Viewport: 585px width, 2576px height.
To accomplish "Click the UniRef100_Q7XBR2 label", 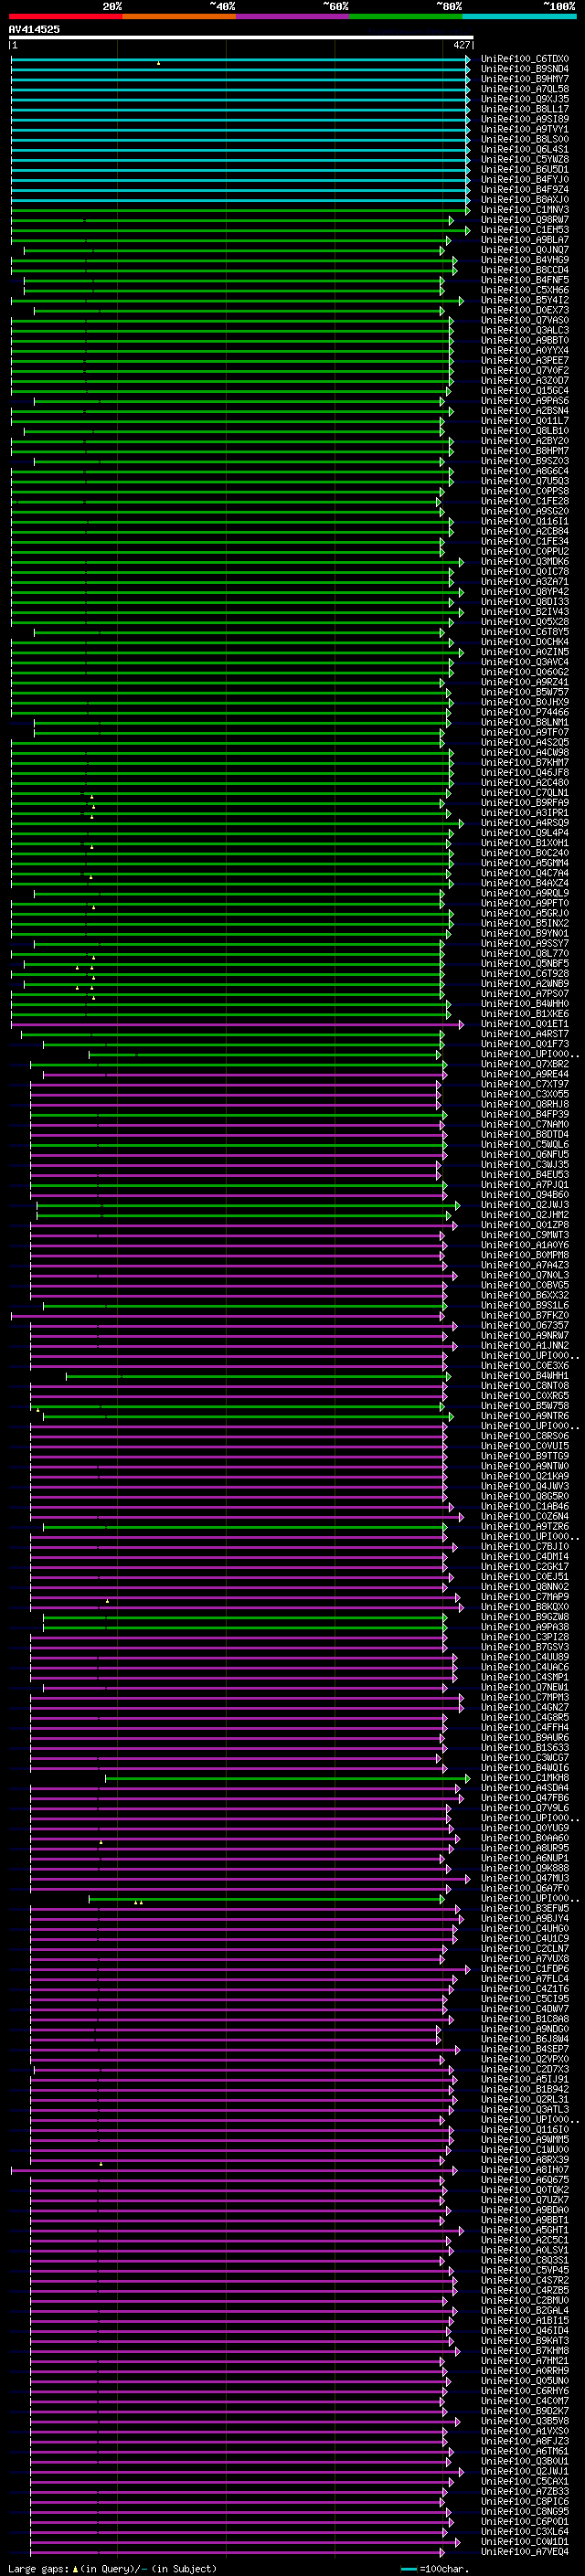I will point(525,1064).
